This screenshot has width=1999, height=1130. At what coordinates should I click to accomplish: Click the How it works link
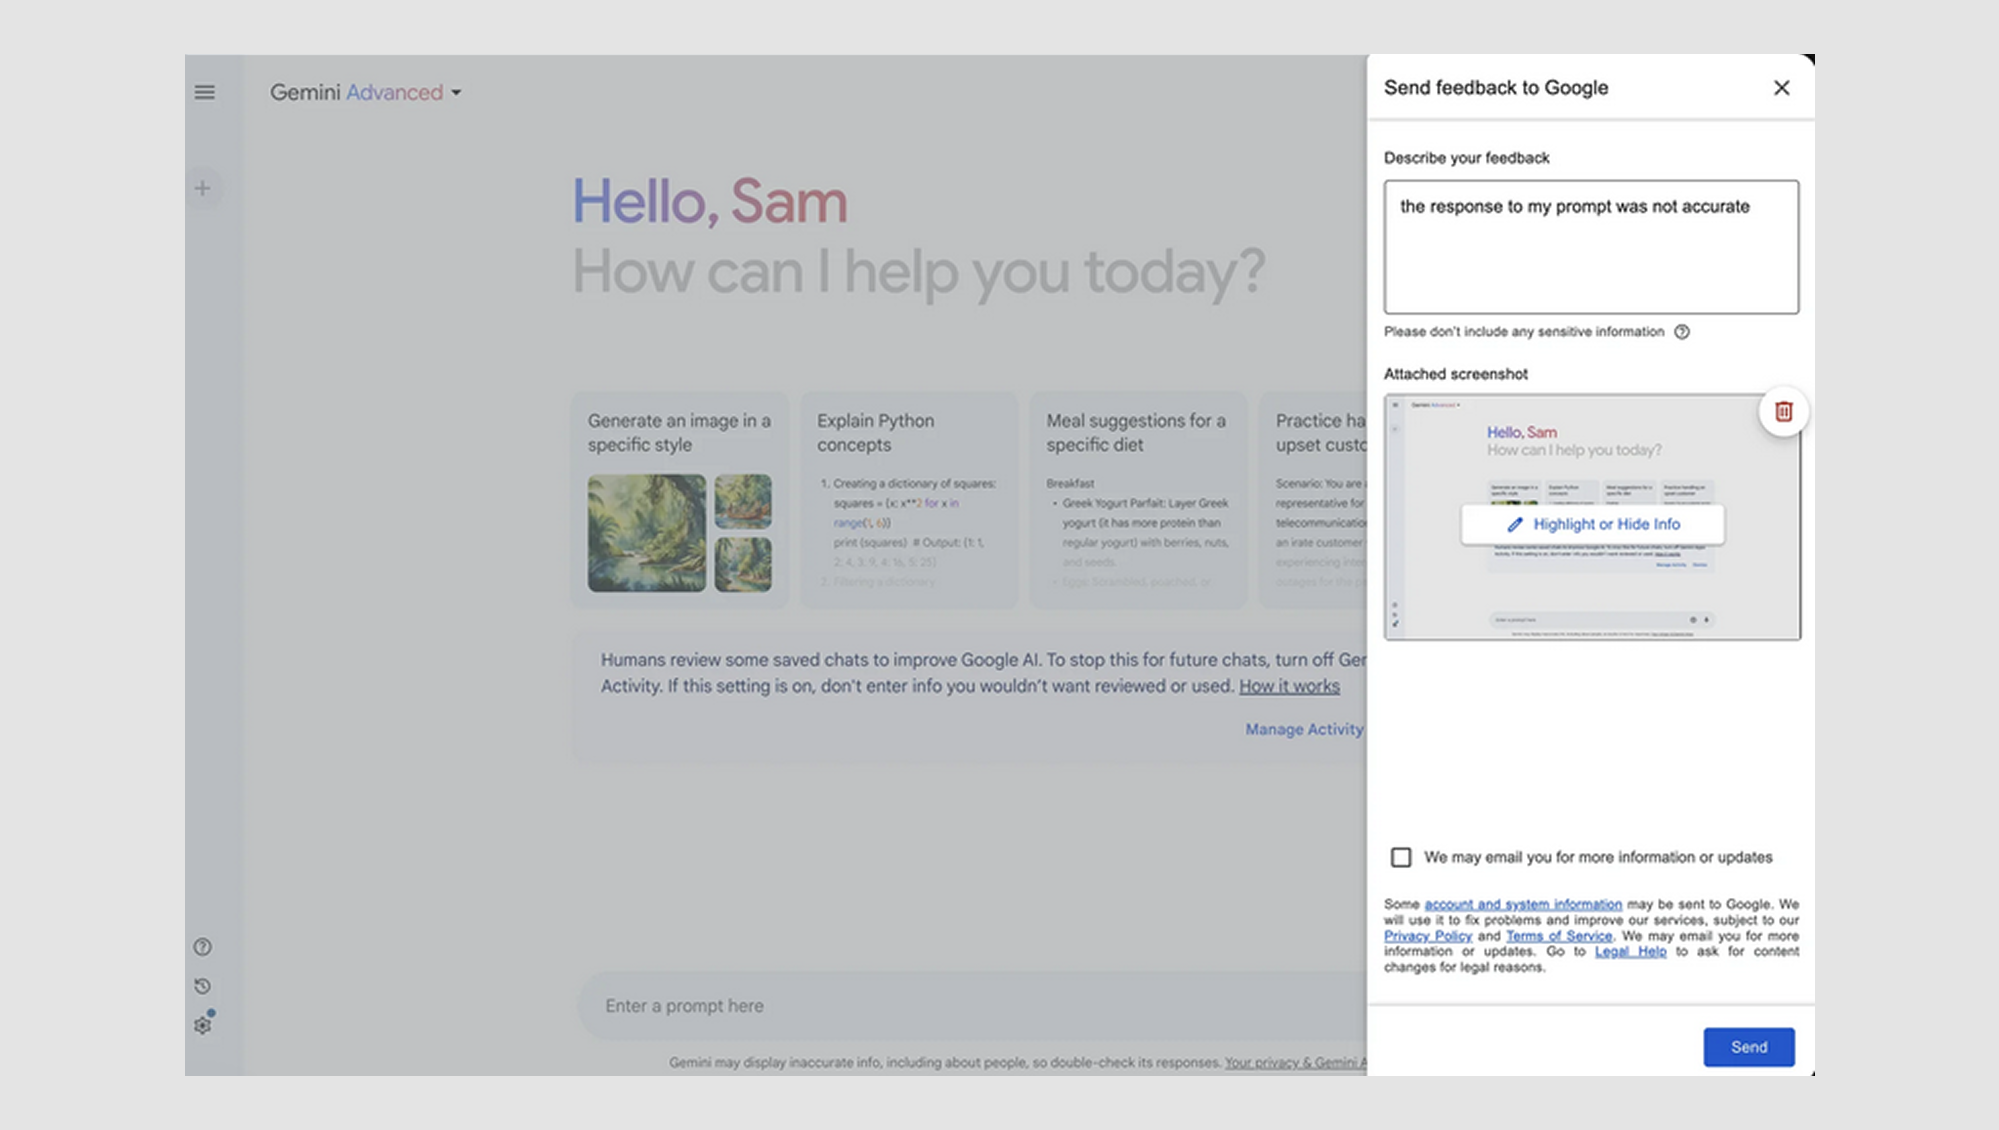[x=1289, y=686]
